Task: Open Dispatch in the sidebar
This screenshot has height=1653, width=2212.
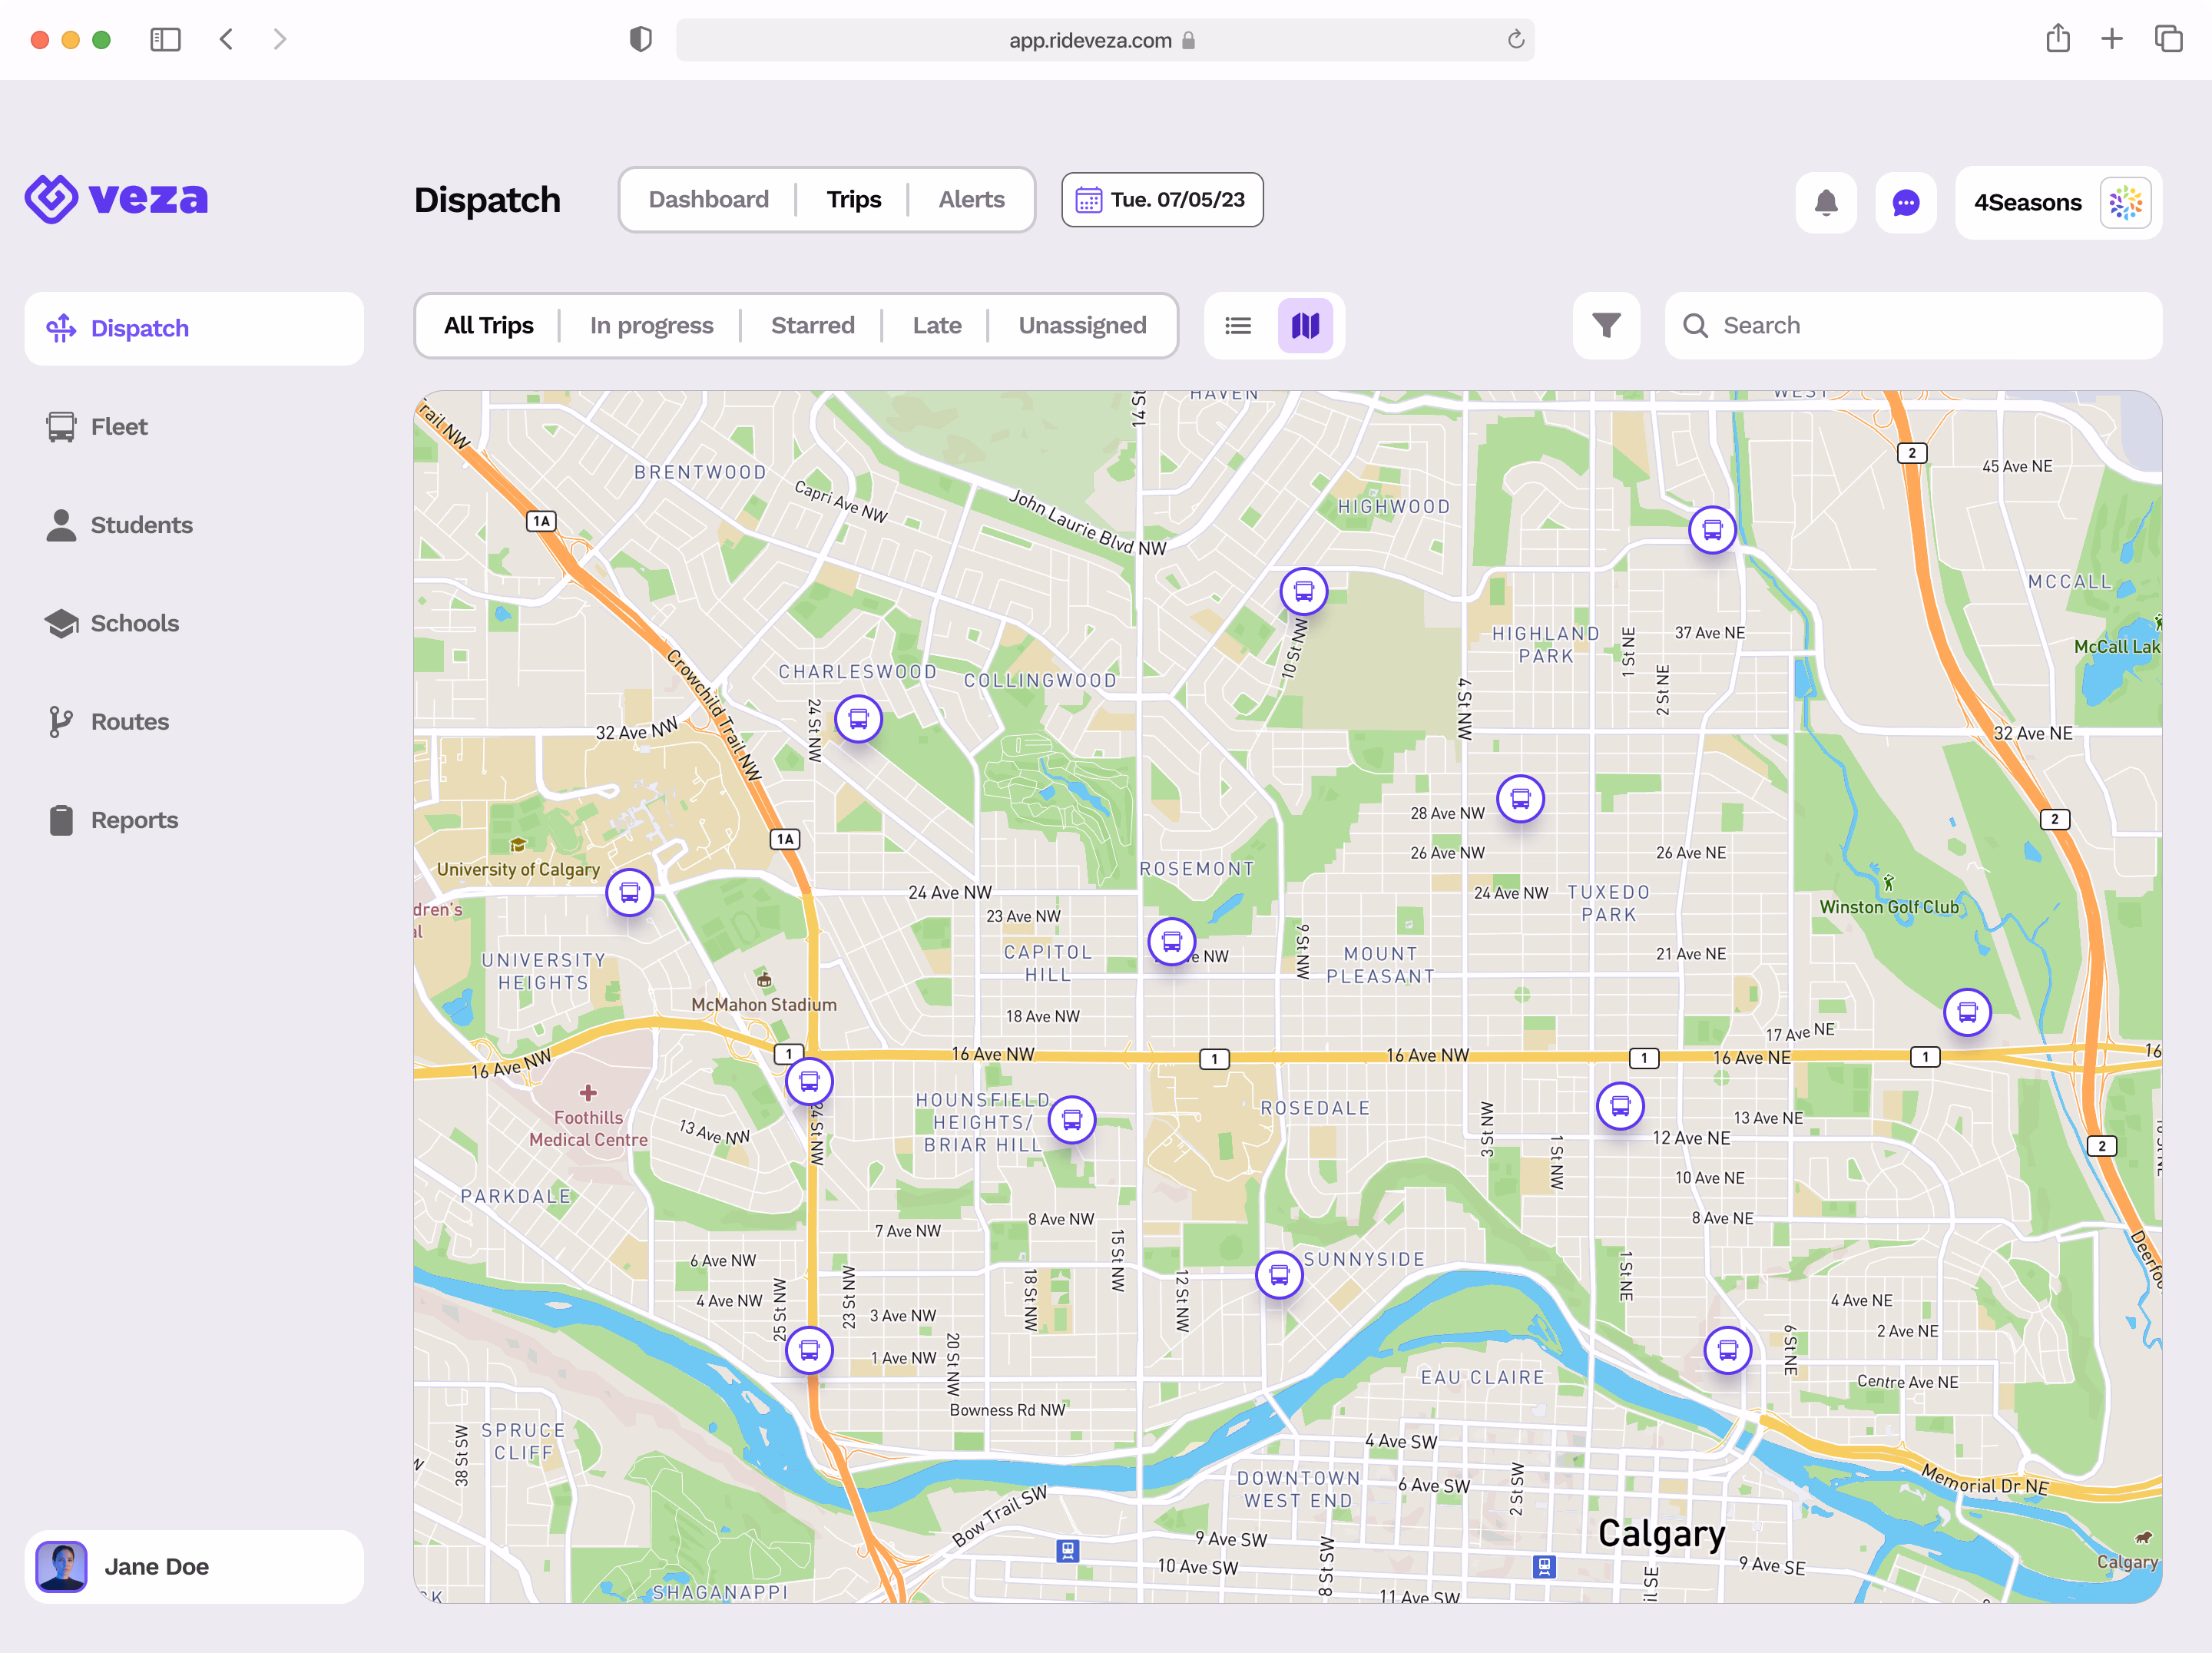Action: point(194,329)
